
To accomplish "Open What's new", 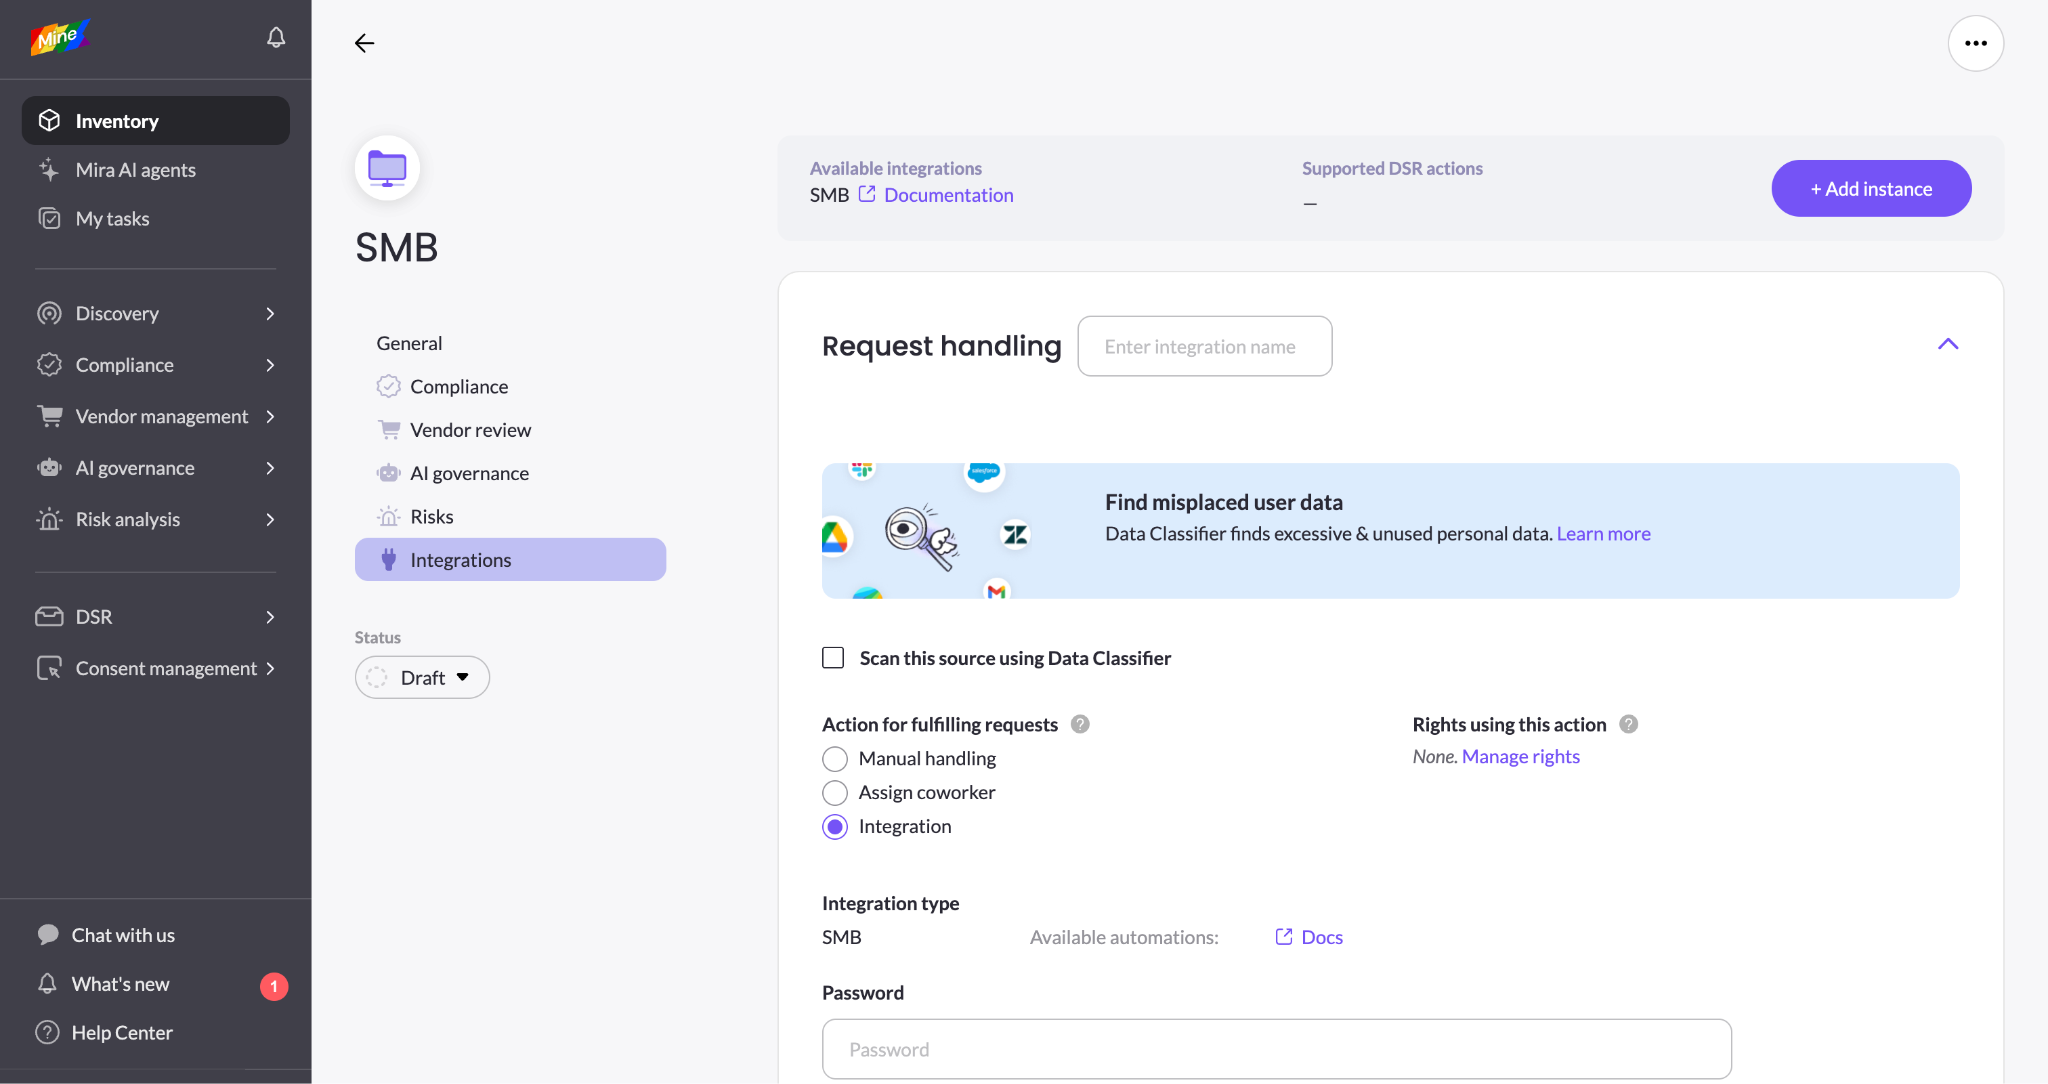I will (120, 984).
